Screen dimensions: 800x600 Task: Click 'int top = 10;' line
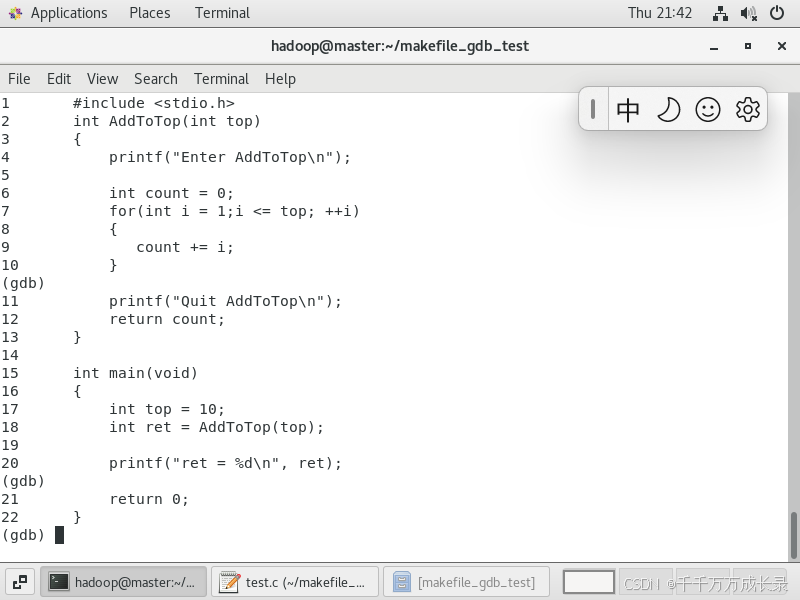pyautogui.click(x=167, y=409)
